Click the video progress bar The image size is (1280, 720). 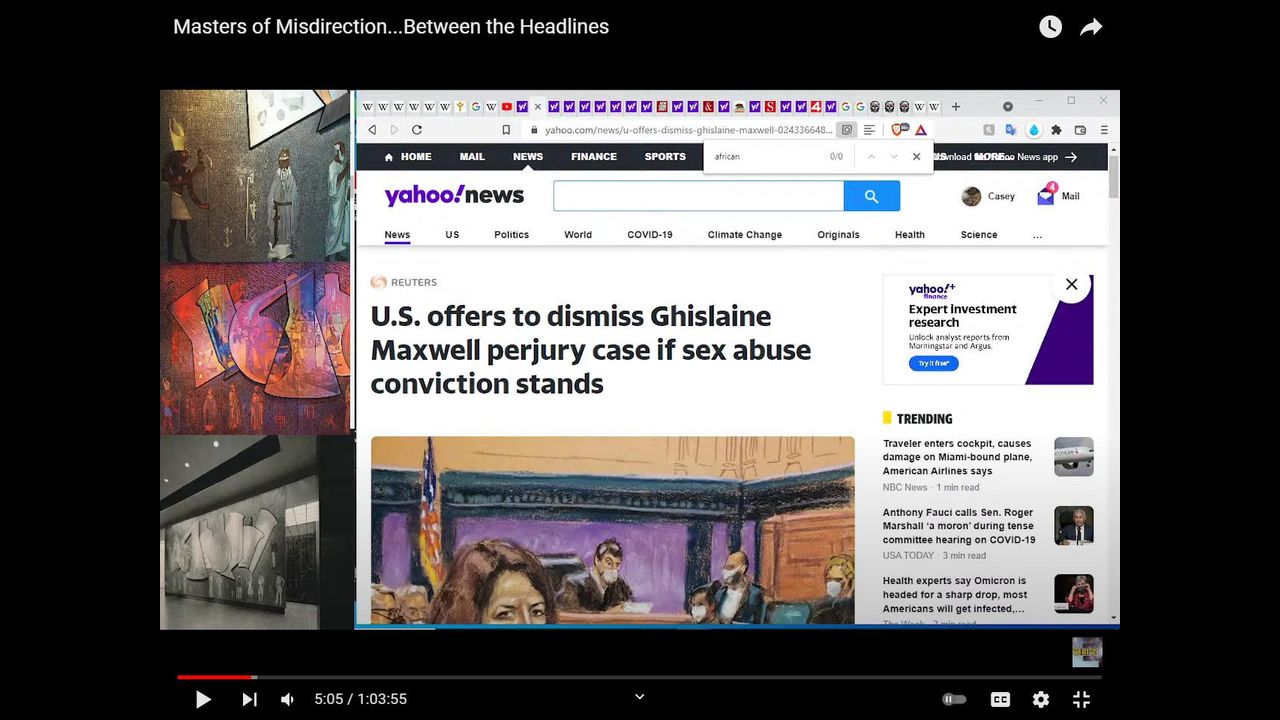pyautogui.click(x=640, y=677)
